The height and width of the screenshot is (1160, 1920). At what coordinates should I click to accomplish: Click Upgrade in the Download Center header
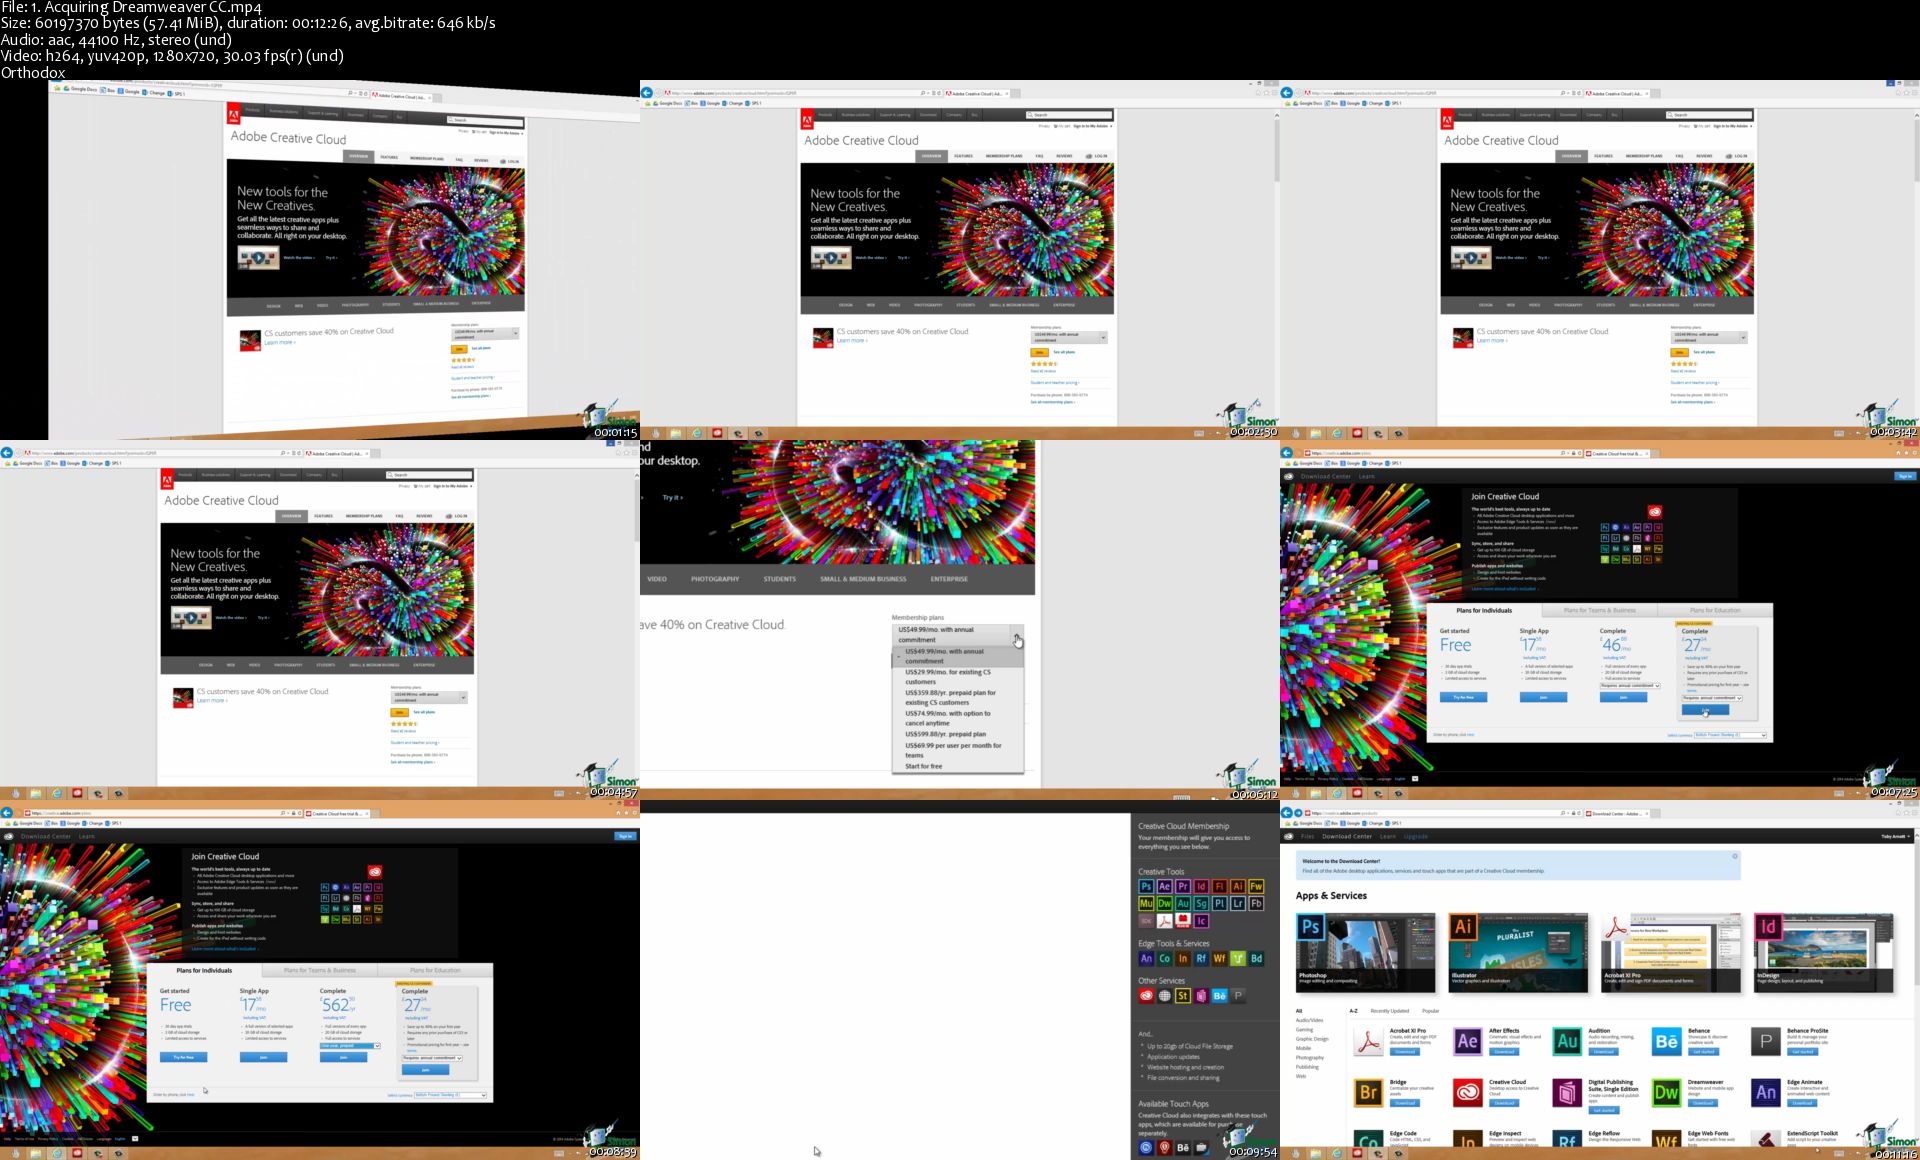[x=1415, y=836]
